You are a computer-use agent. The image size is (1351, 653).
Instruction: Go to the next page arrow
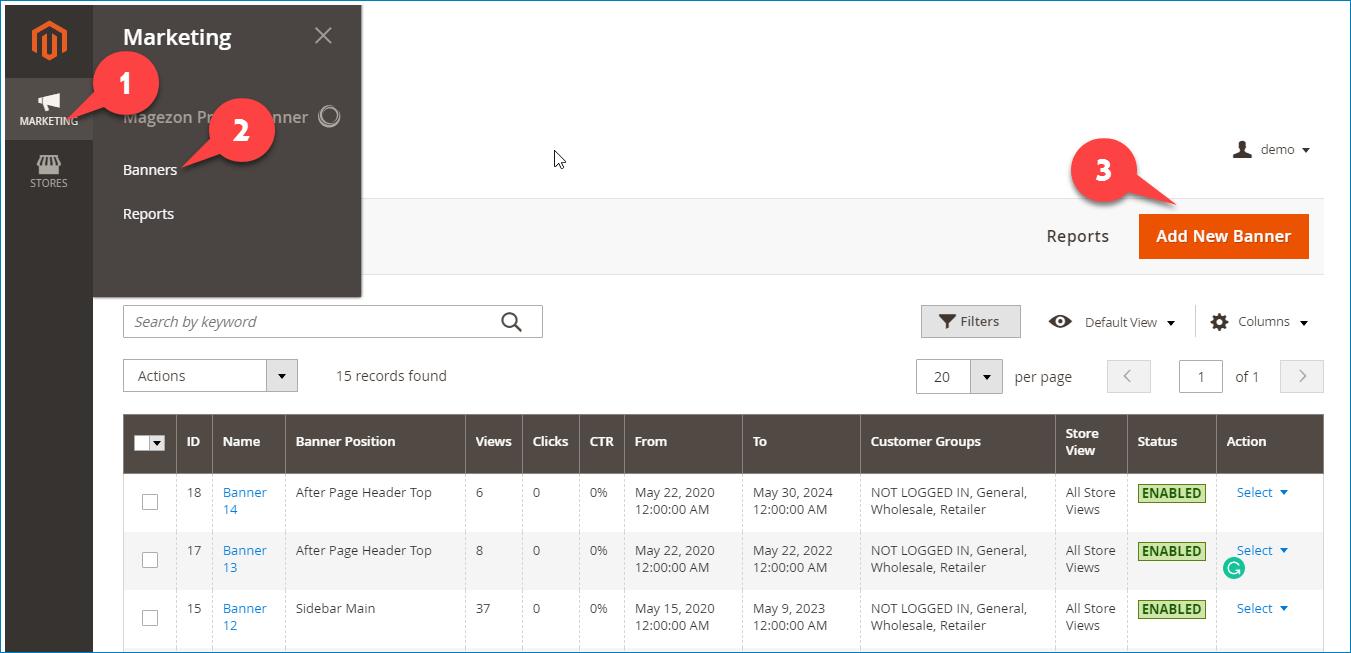1301,377
